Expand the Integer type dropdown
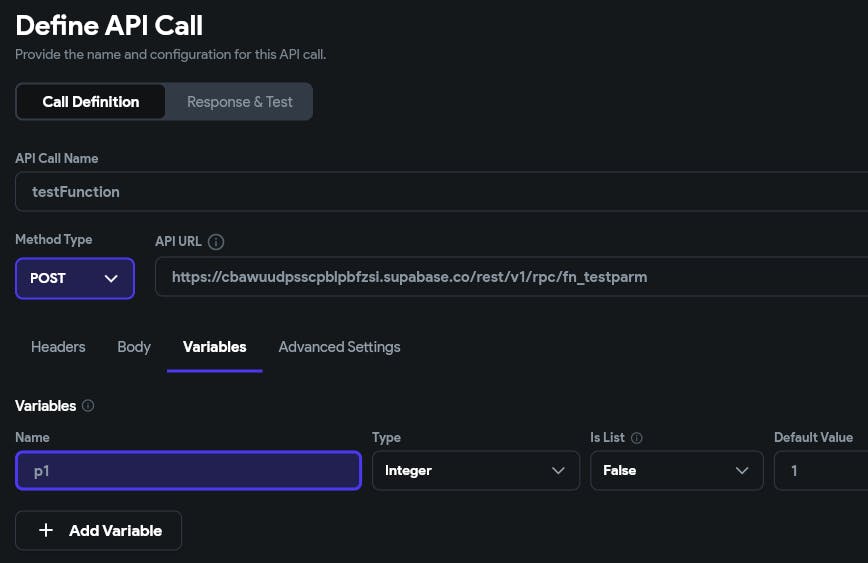Image resolution: width=868 pixels, height=563 pixels. pyautogui.click(x=475, y=470)
